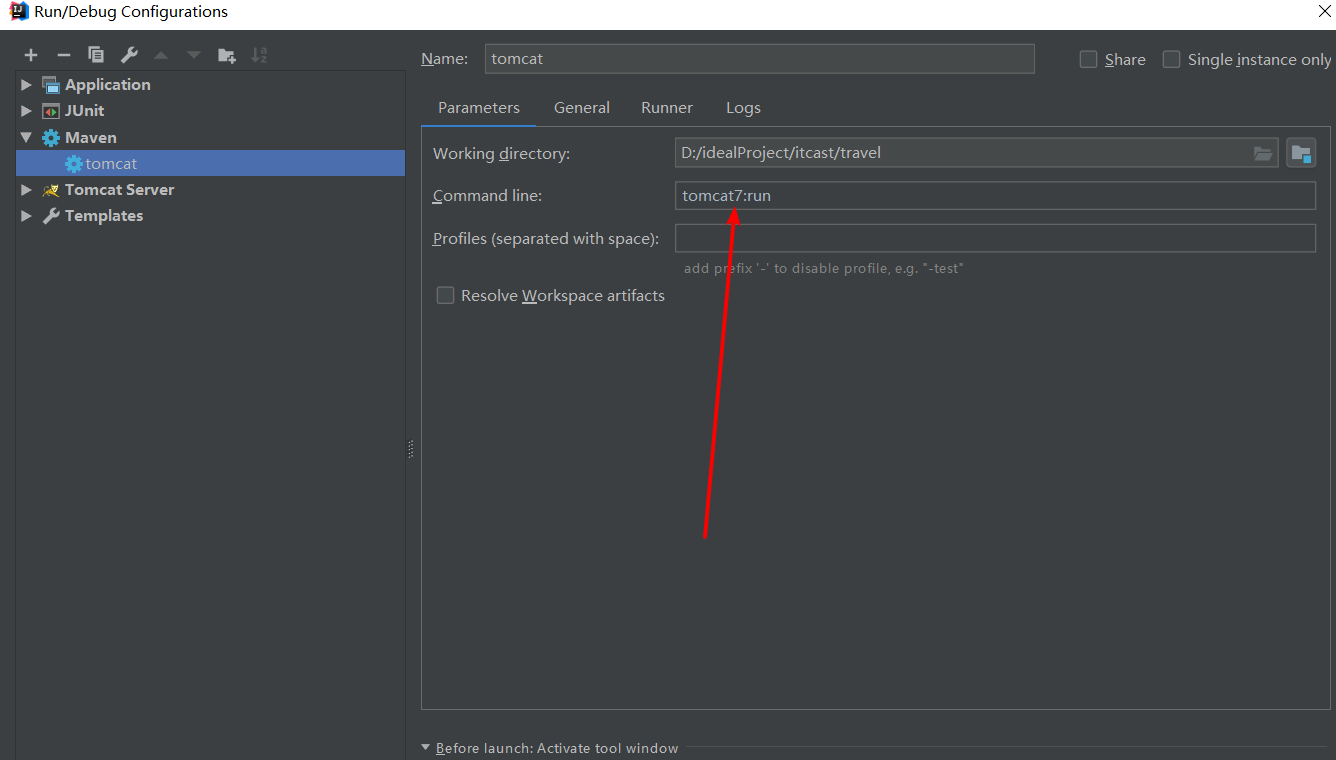Insert project directory macro icon

coord(1301,152)
